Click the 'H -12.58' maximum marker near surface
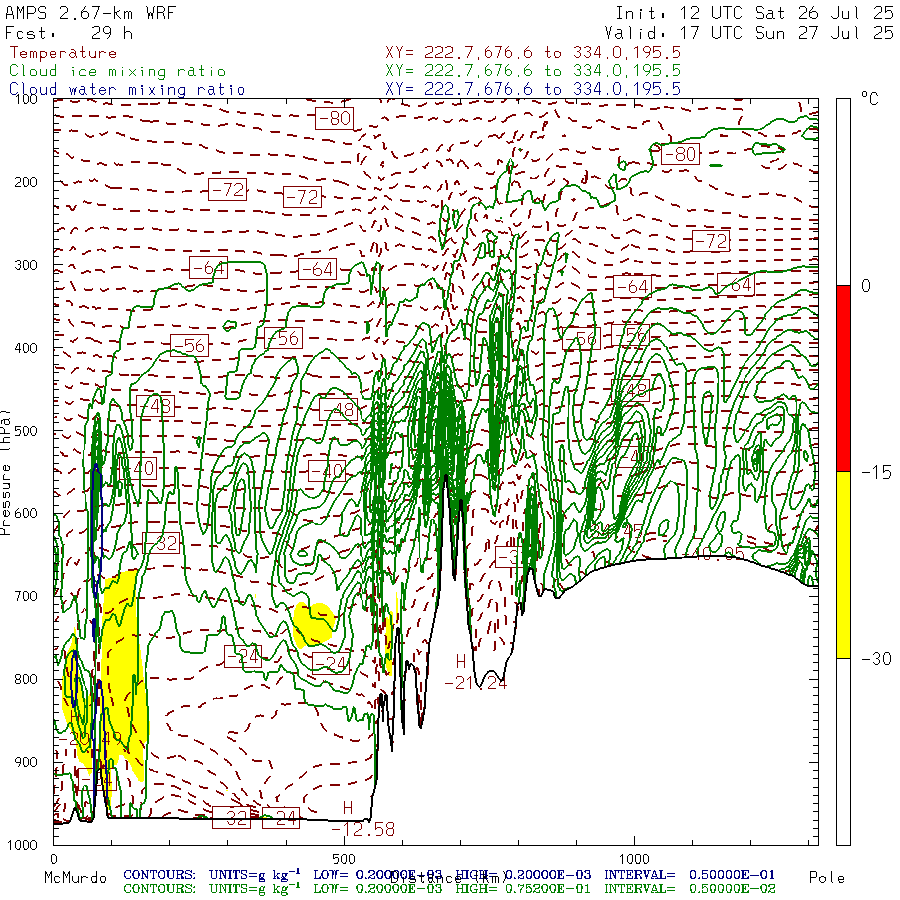900x900 pixels. coord(363,819)
